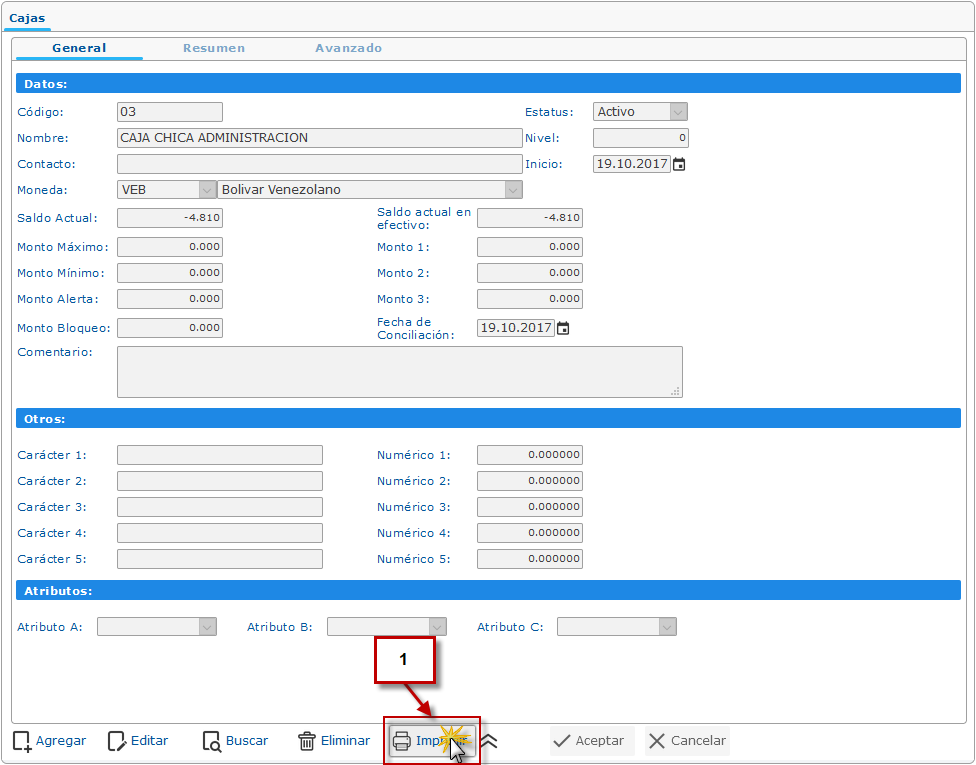The image size is (976, 765).
Task: Switch to the Avanzado tab
Action: coord(348,48)
